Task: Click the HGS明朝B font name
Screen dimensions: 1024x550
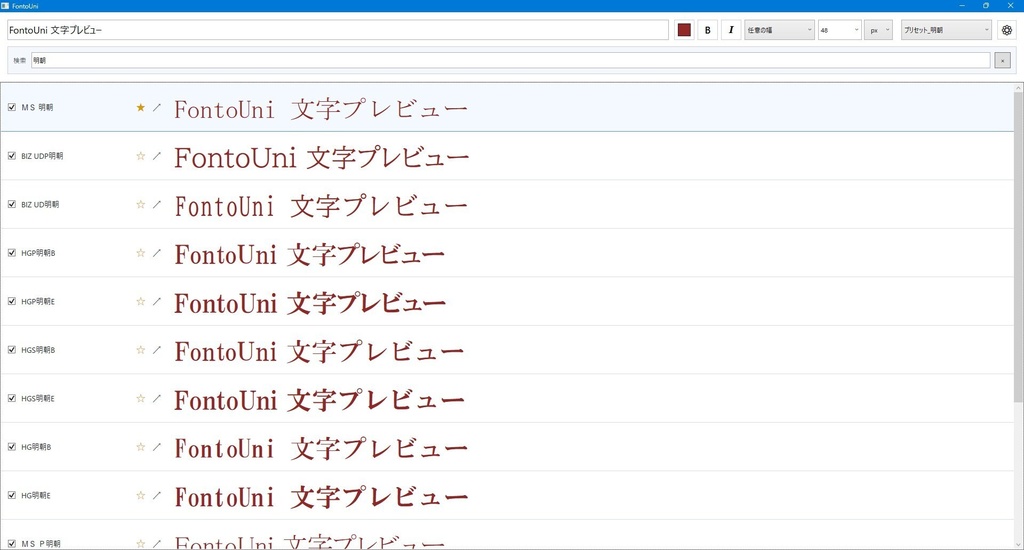Action: 39,349
